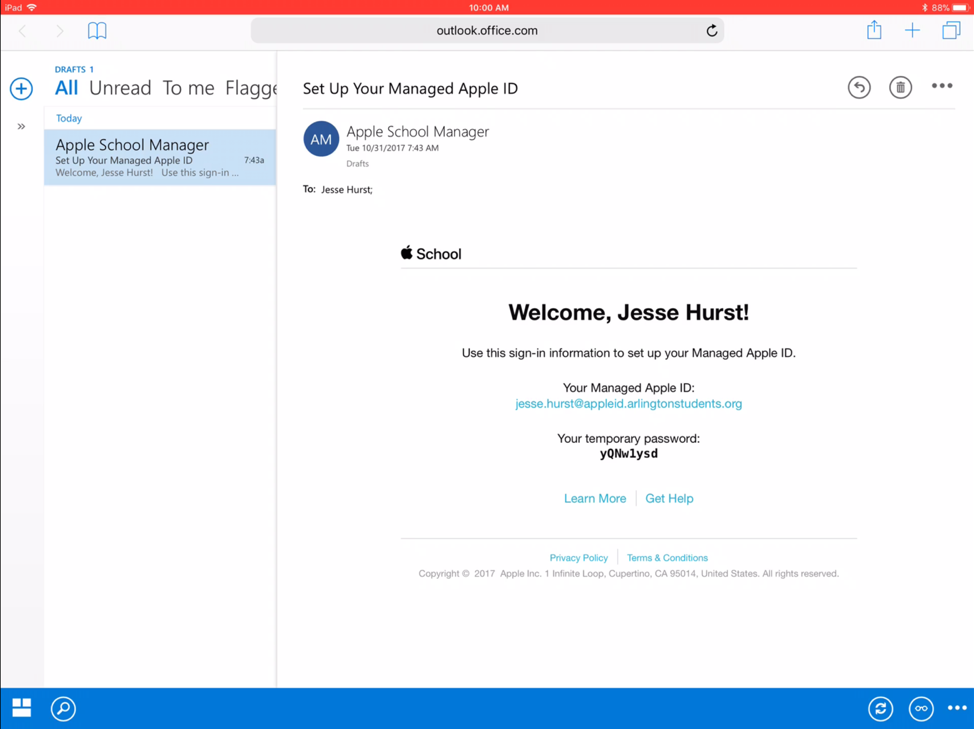The height and width of the screenshot is (729, 974).
Task: Open the Privacy Policy link
Action: pyautogui.click(x=578, y=558)
